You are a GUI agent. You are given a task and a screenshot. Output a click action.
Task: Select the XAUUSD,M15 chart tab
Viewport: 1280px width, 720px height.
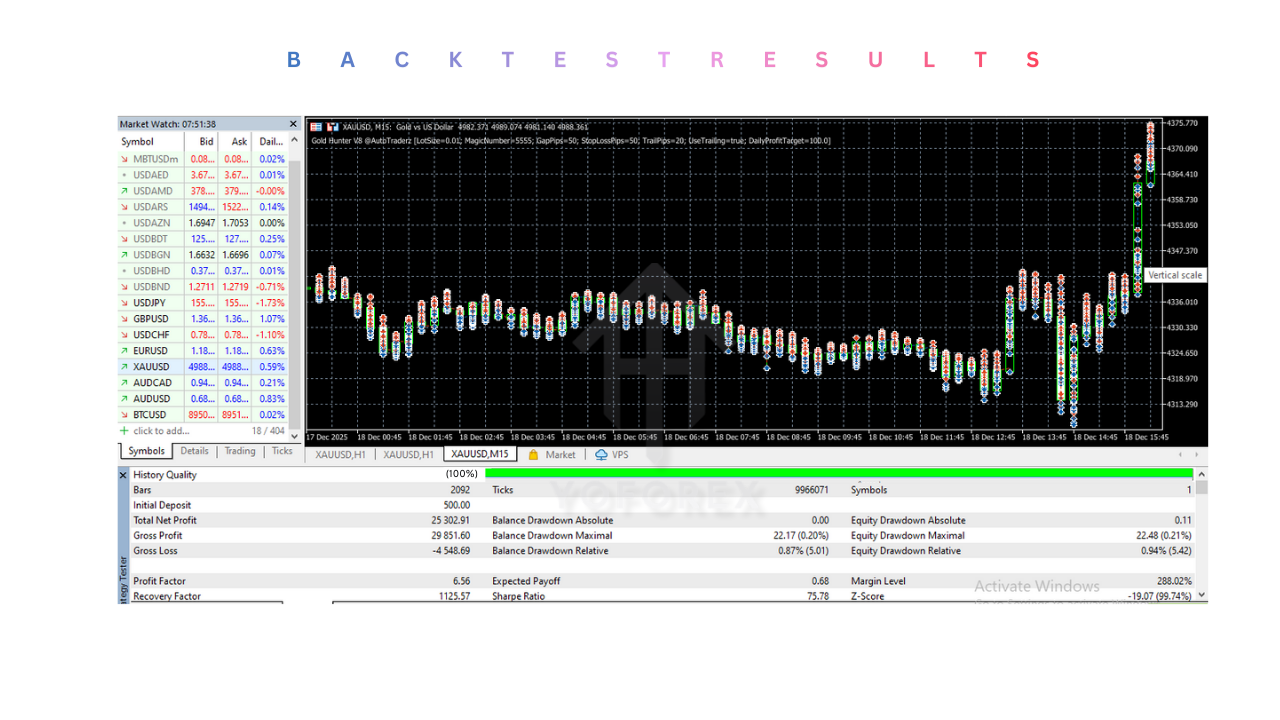coord(480,454)
